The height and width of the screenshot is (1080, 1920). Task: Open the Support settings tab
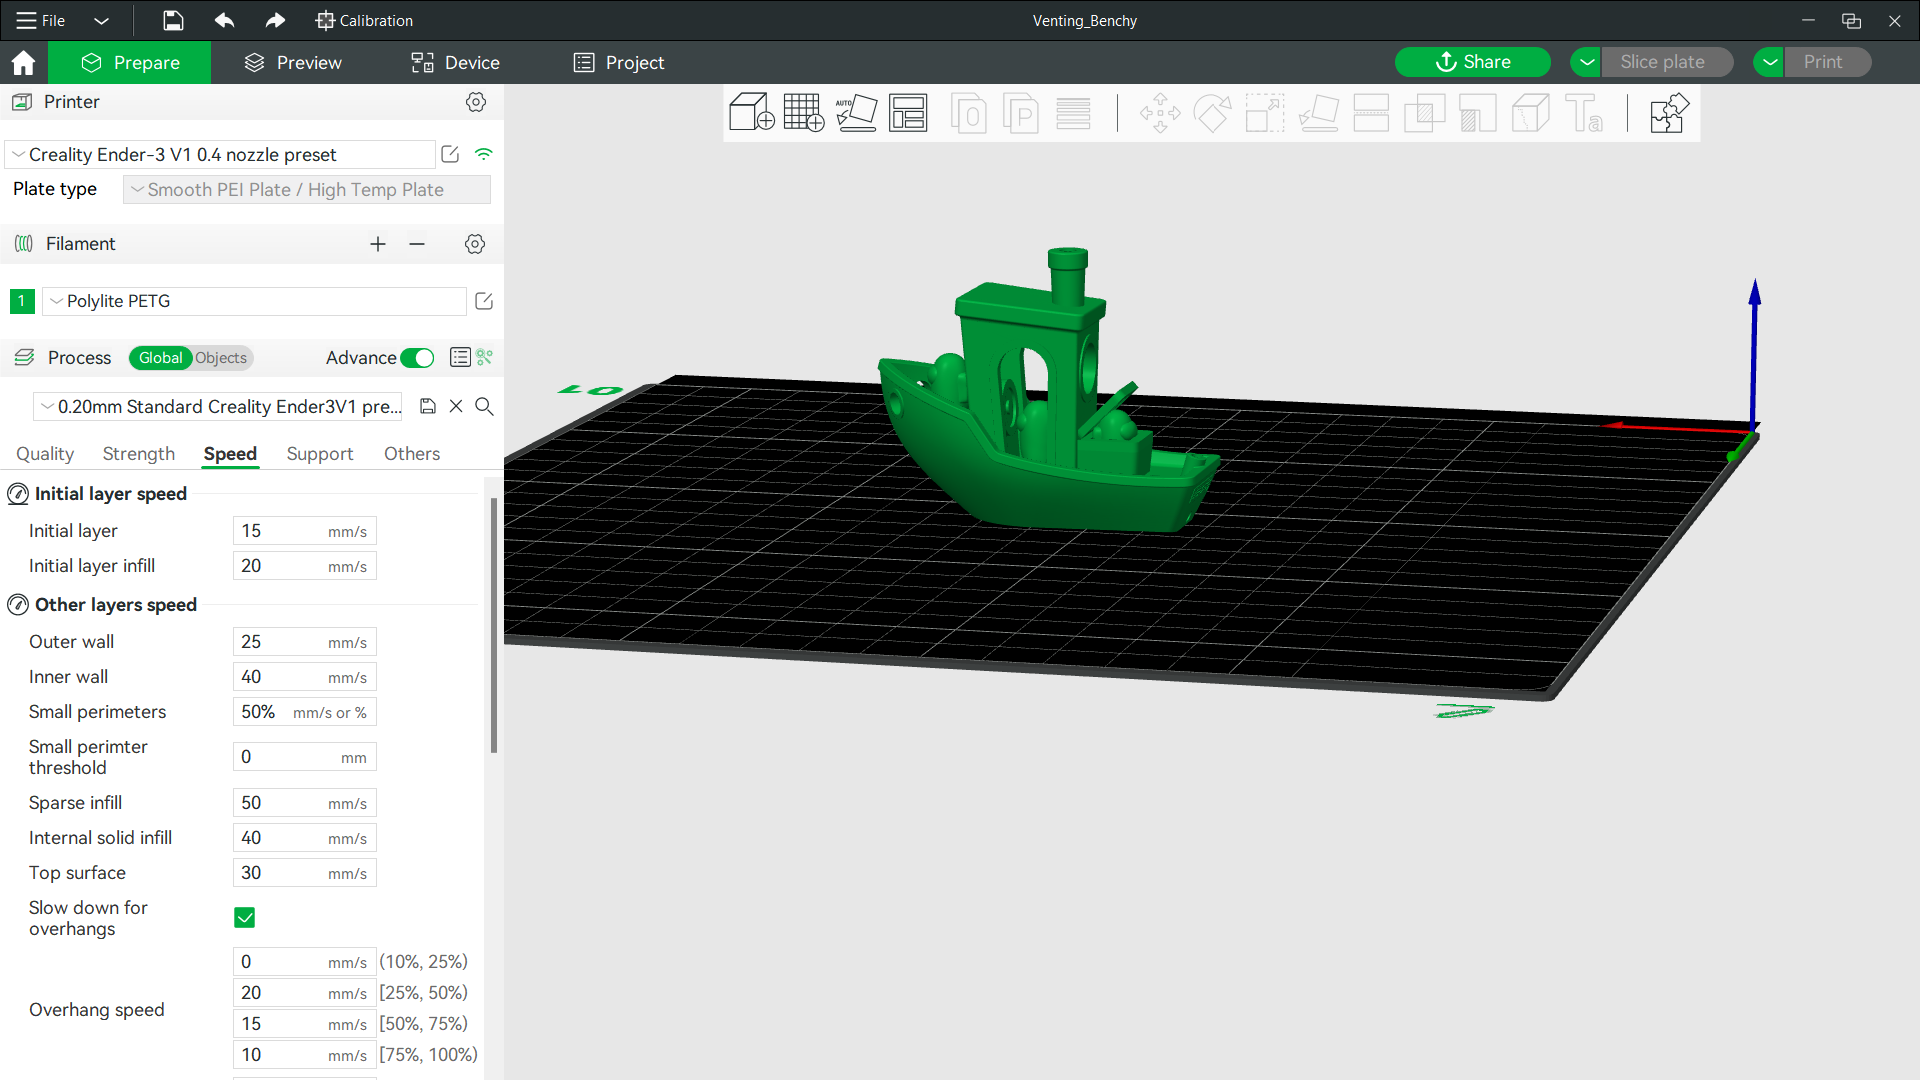320,453
